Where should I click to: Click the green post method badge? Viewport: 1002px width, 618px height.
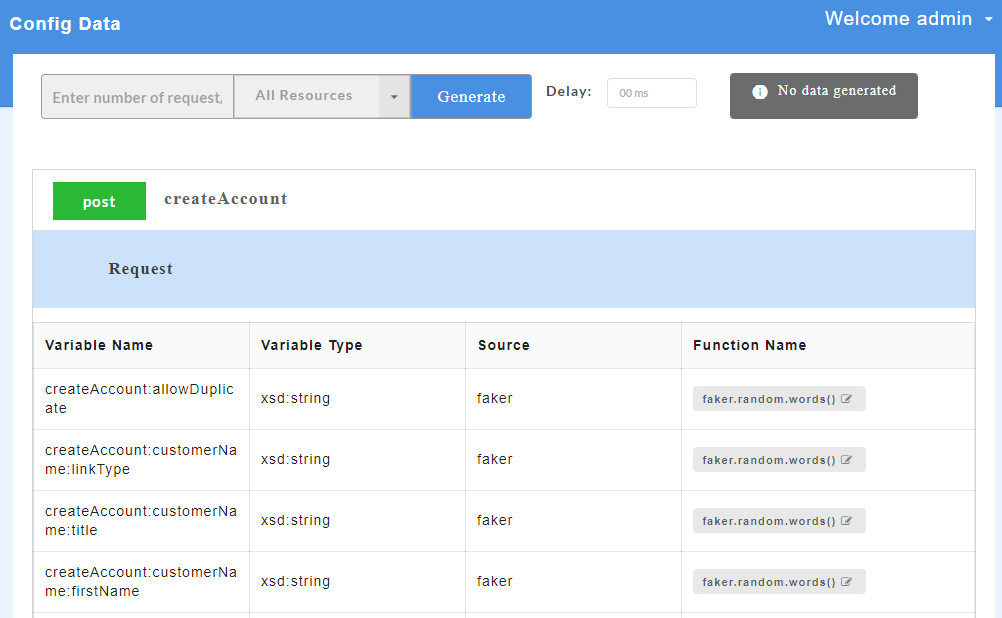(99, 201)
